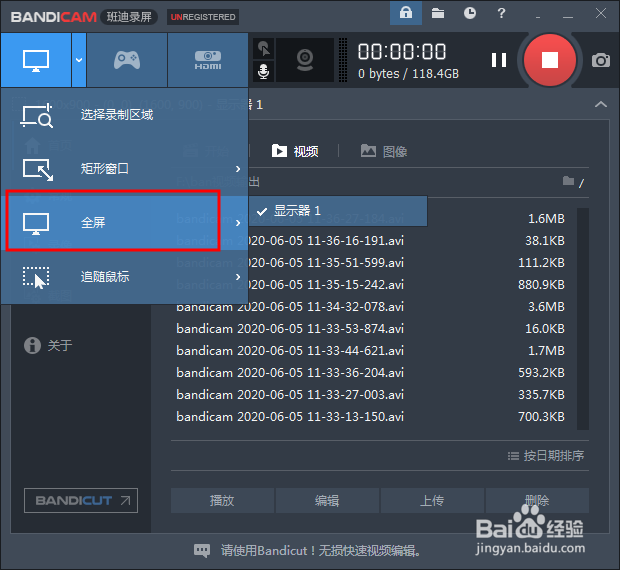Click the audio volume level meter

tap(343, 60)
